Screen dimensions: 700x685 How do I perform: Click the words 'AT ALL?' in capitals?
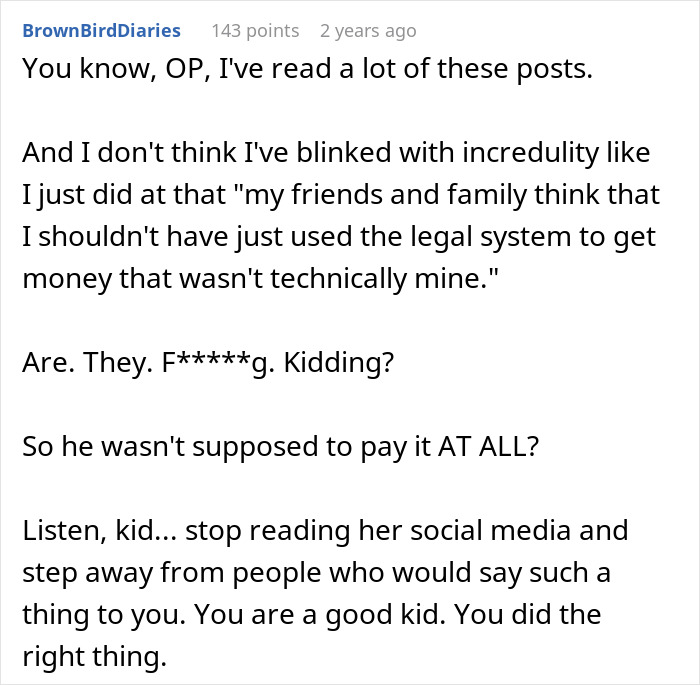coord(489,446)
